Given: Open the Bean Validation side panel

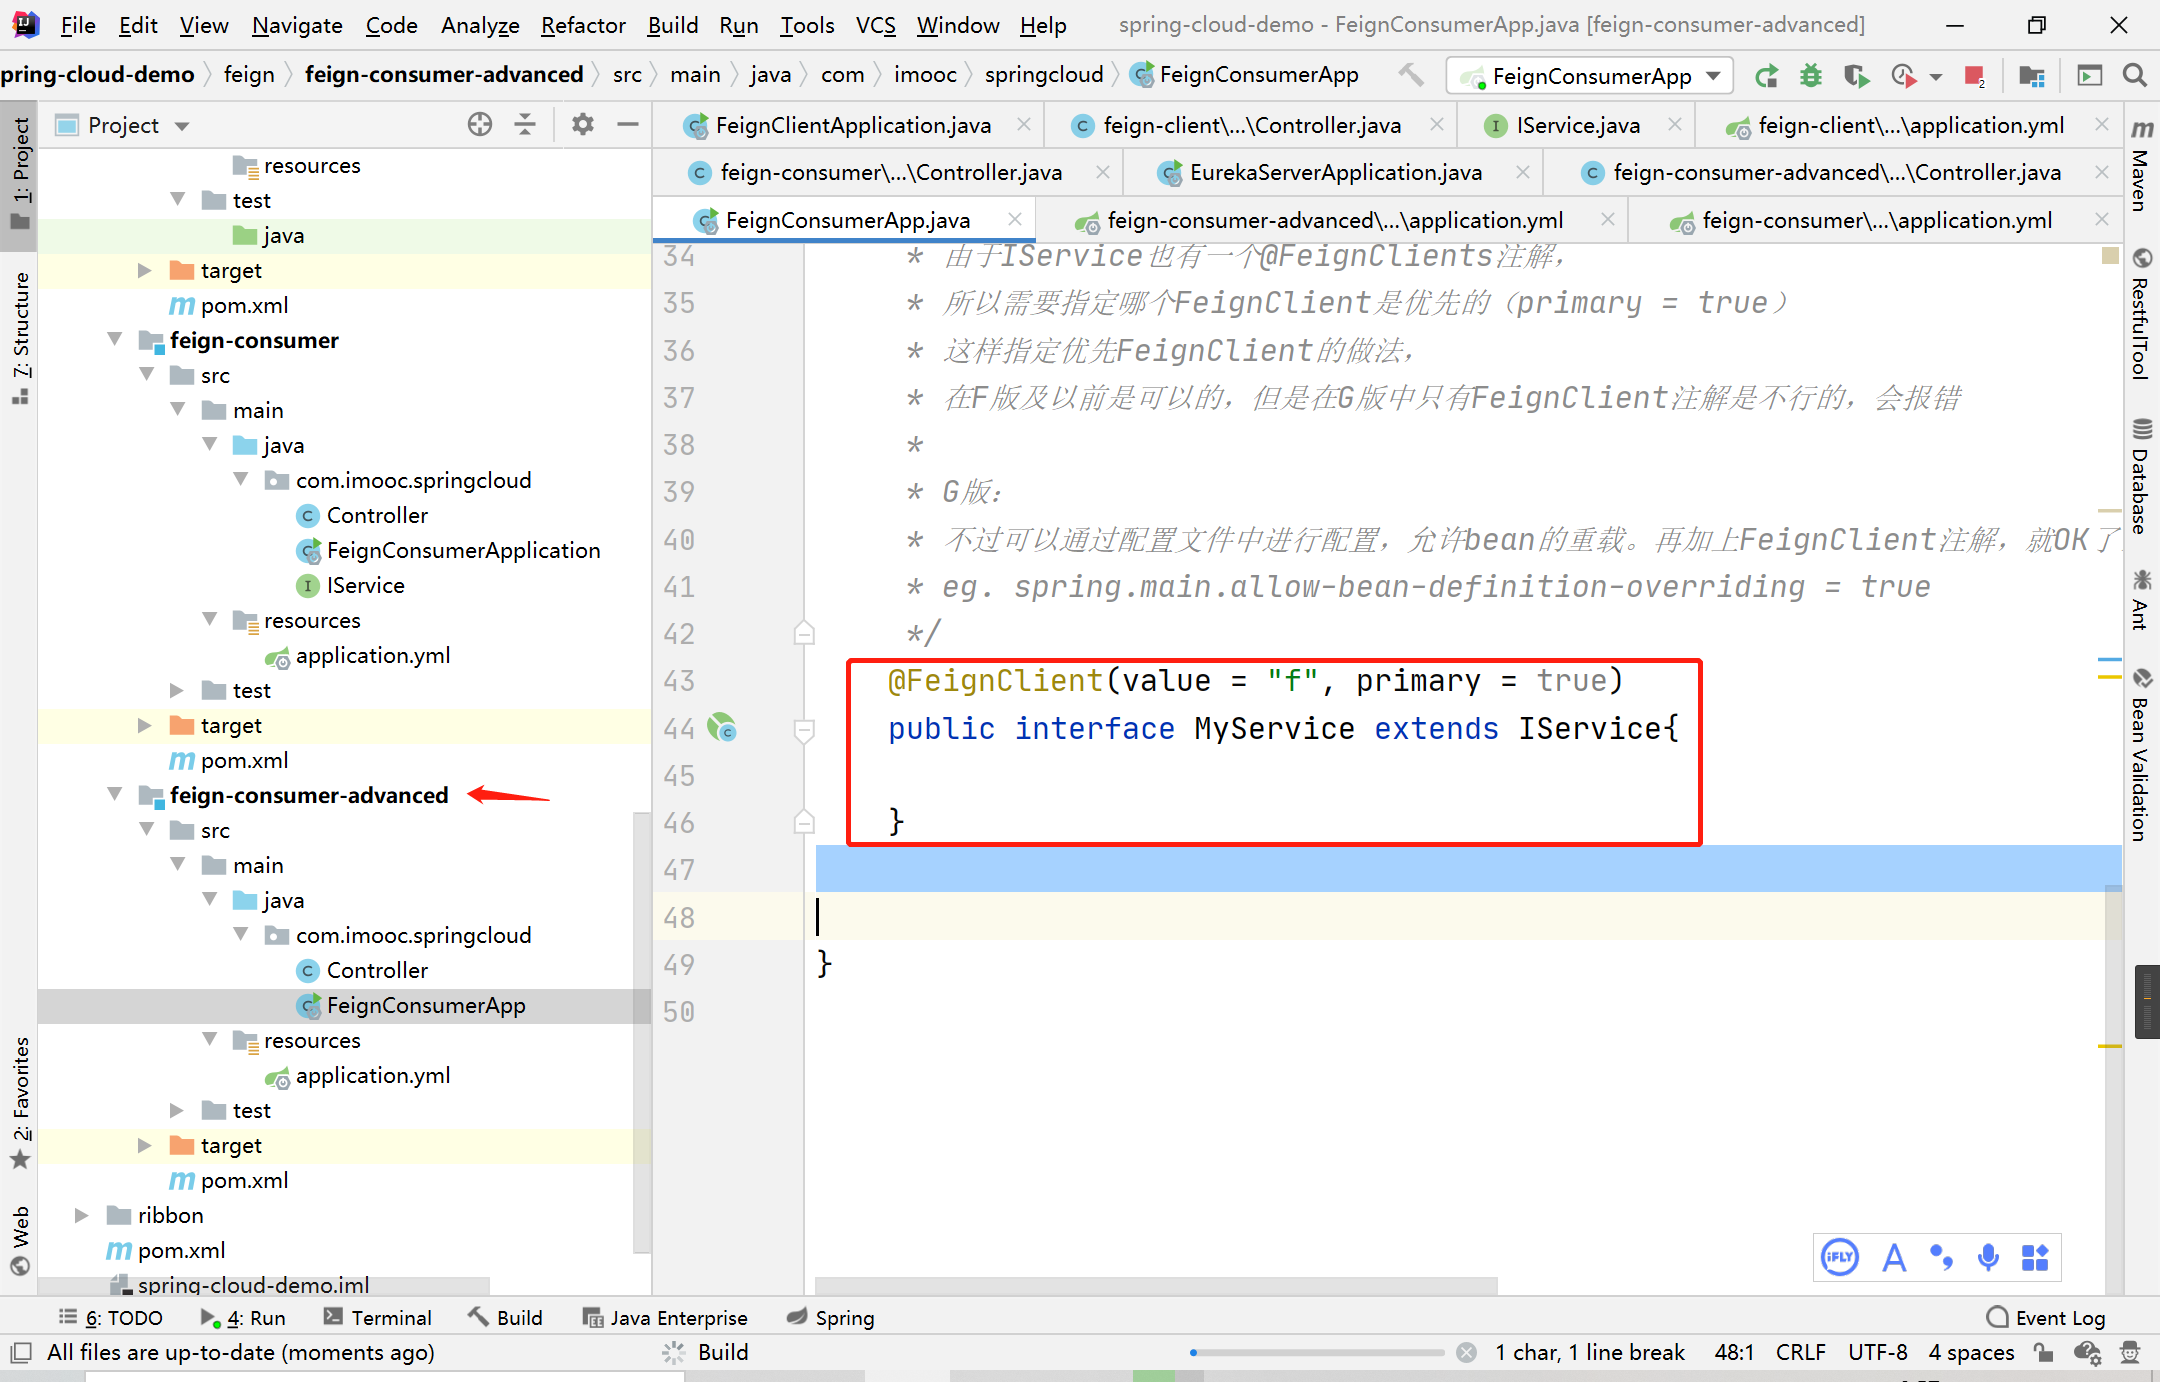Looking at the screenshot, I should (2141, 755).
